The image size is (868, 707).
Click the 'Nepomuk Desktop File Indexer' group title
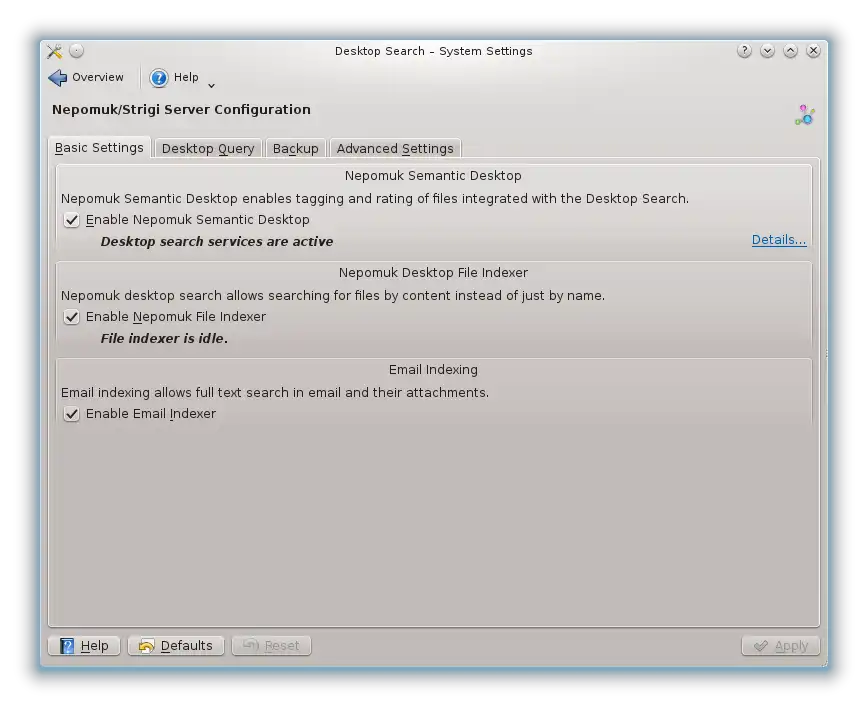click(x=433, y=272)
